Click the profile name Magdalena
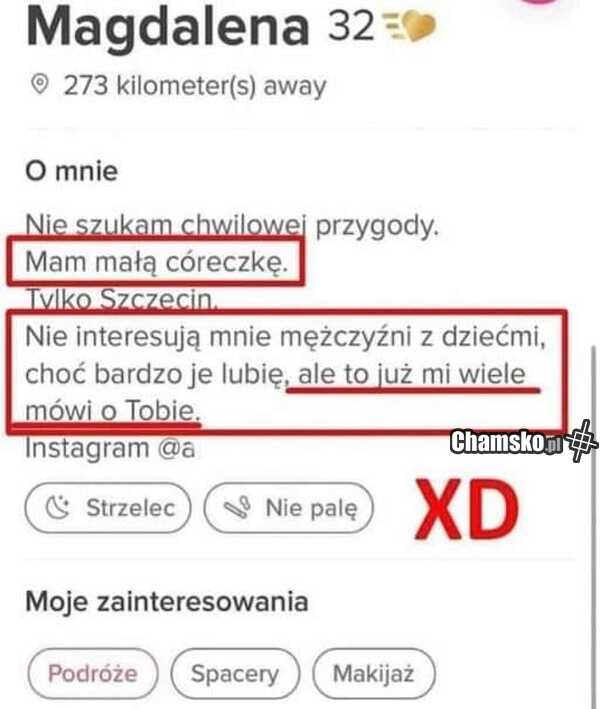Screen dimensions: 600x709 [x=167, y=30]
